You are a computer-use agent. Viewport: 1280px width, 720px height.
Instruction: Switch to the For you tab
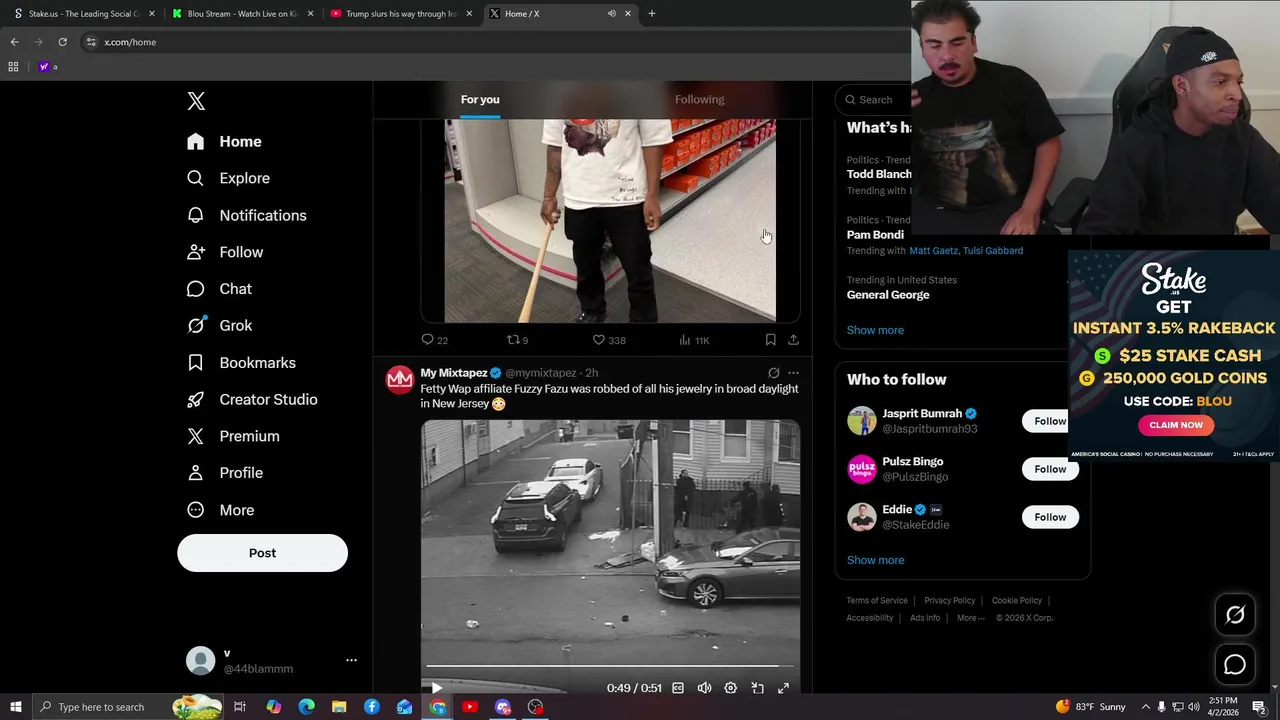click(x=480, y=99)
